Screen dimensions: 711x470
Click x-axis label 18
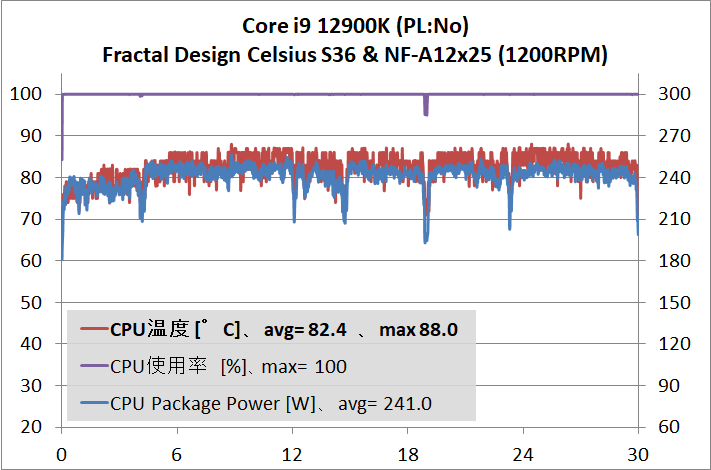pyautogui.click(x=408, y=455)
